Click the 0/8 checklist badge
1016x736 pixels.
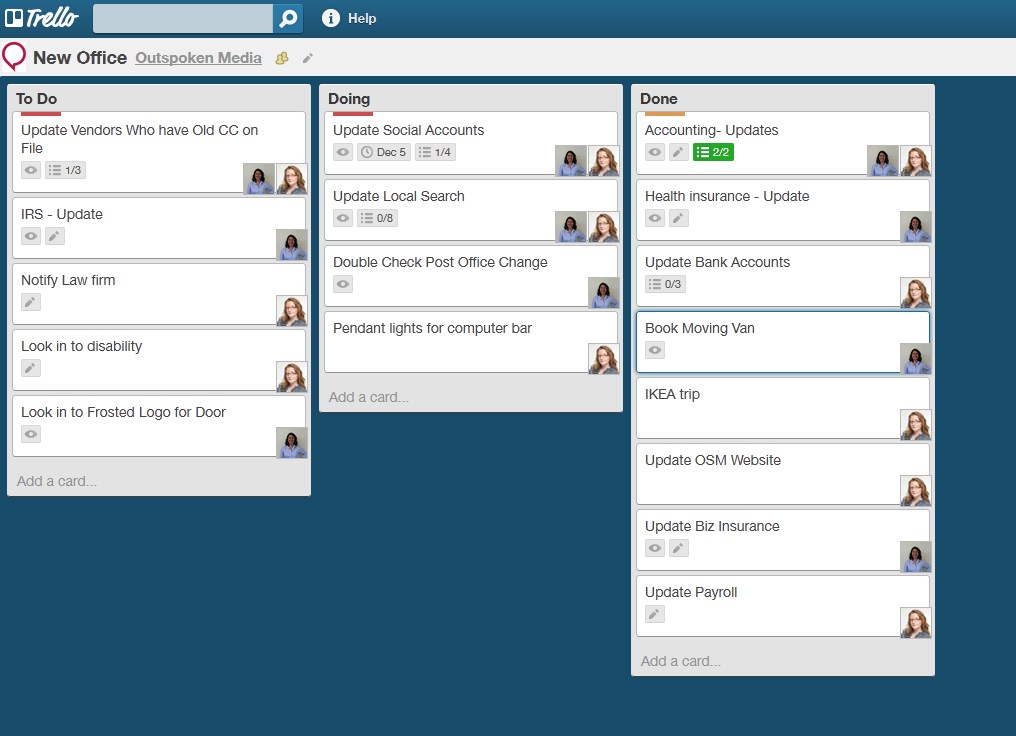click(x=378, y=218)
